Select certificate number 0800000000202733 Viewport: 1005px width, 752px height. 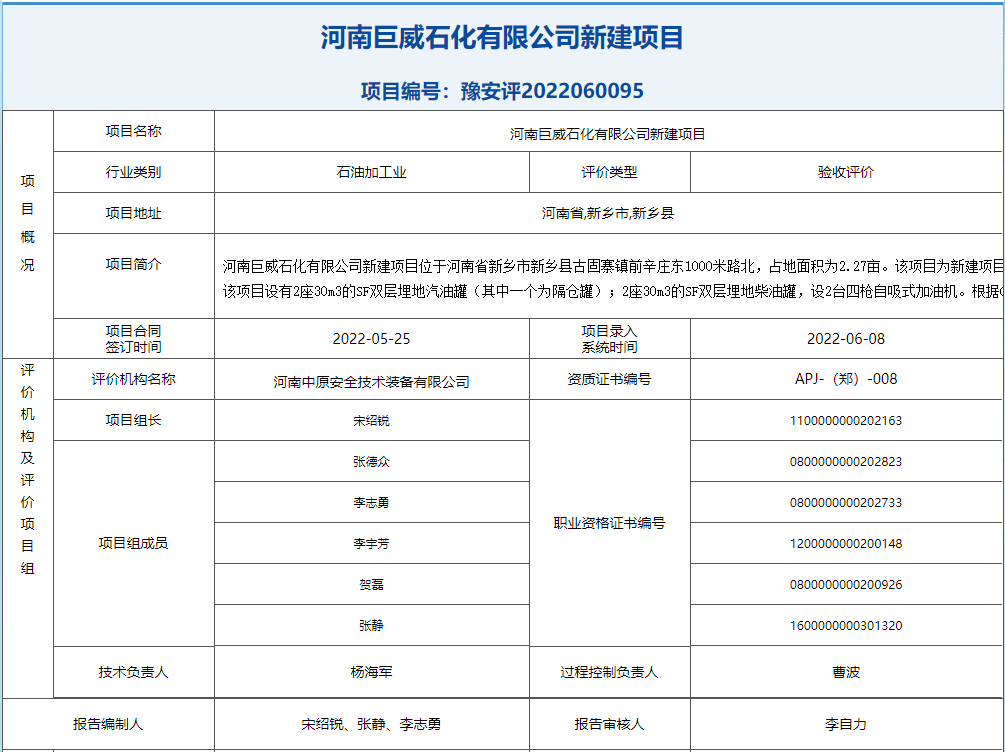coord(846,503)
